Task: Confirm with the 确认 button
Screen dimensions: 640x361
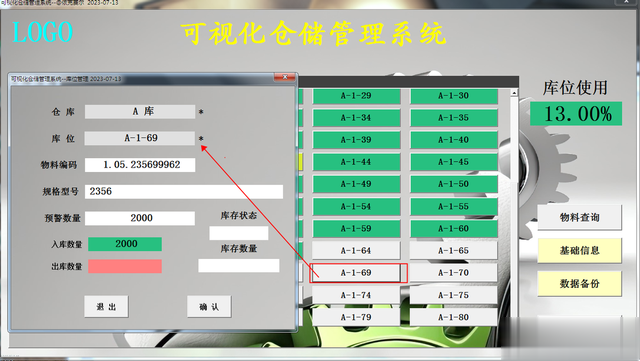Action: click(x=209, y=306)
